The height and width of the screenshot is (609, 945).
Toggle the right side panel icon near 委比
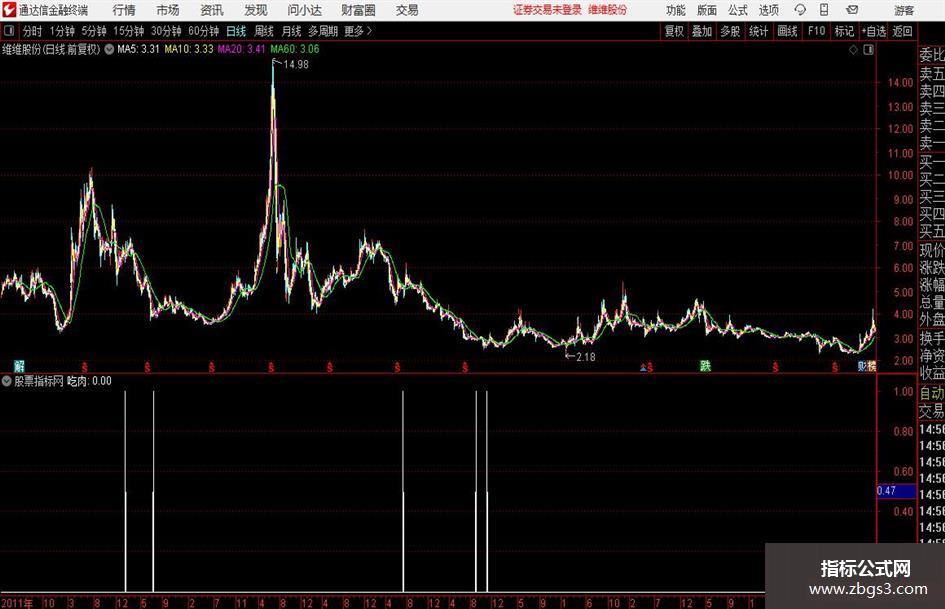coord(868,50)
